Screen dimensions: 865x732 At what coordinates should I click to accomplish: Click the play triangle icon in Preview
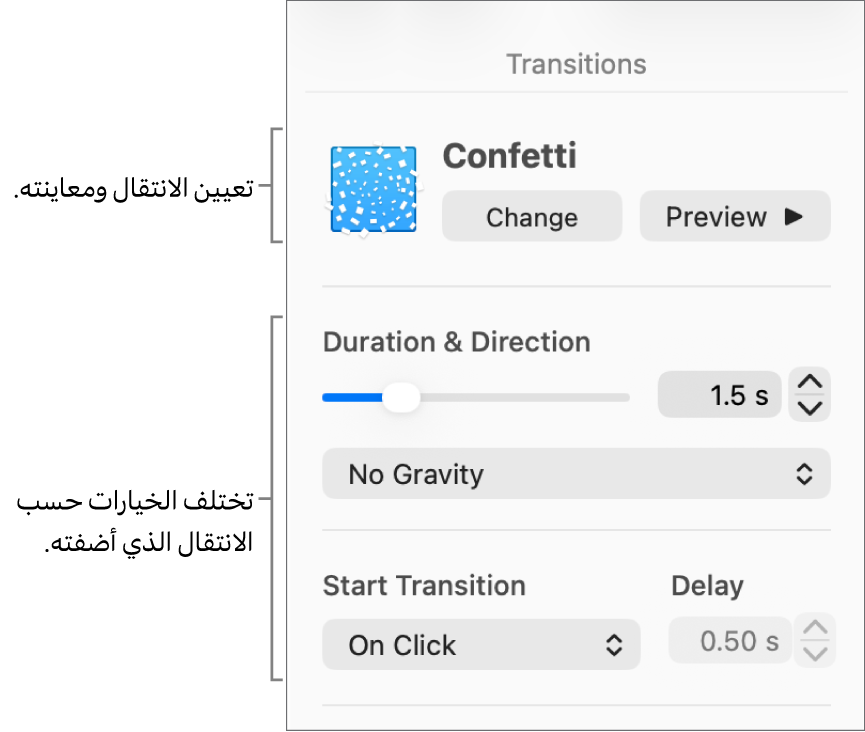pyautogui.click(x=794, y=216)
